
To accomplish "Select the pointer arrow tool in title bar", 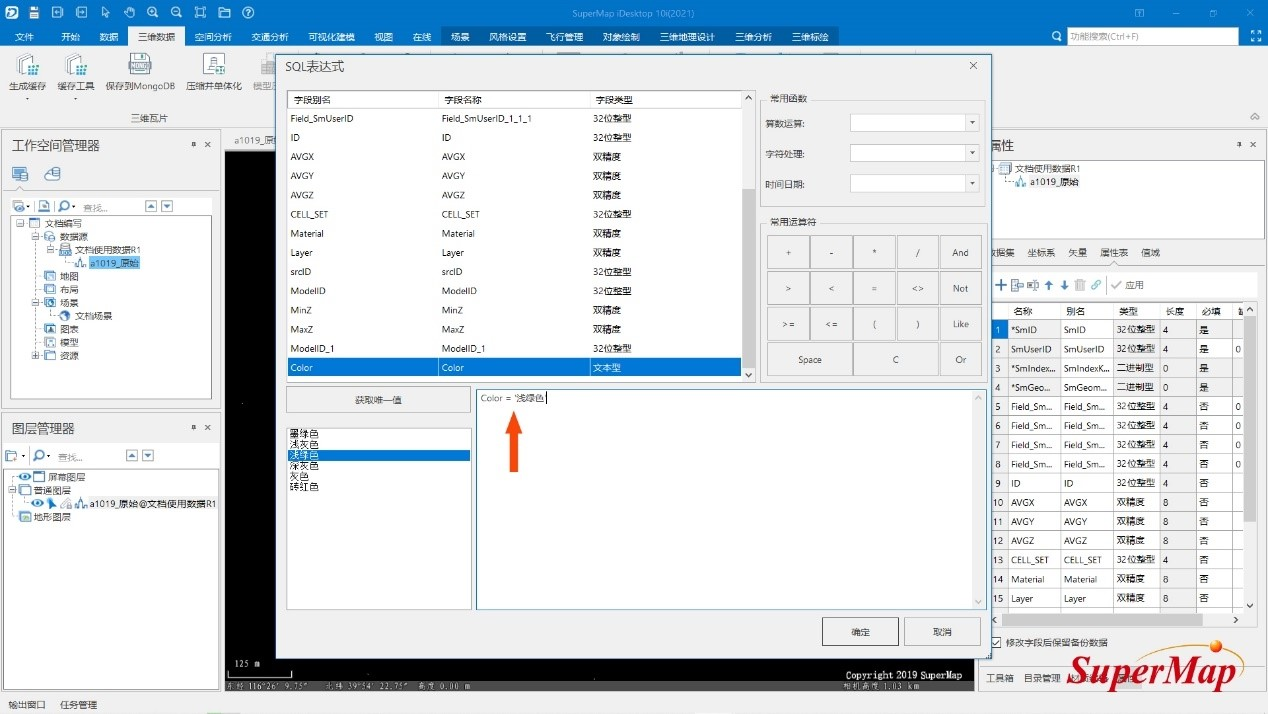I will coord(106,12).
